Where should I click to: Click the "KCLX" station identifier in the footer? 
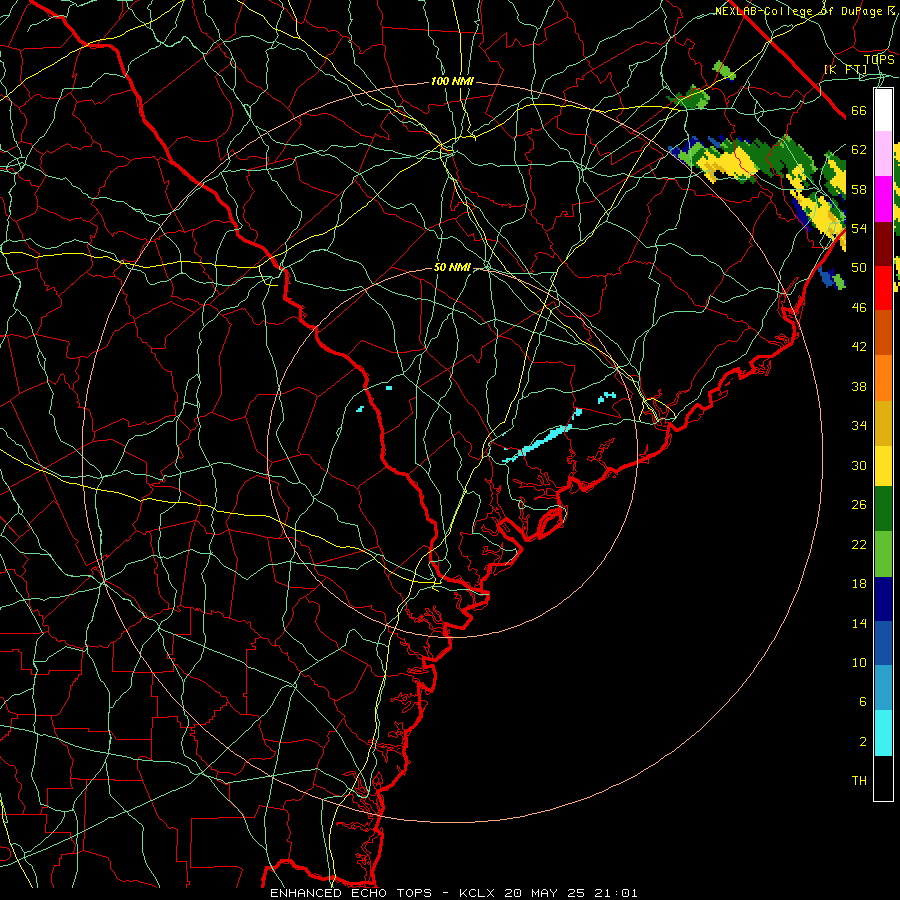[x=478, y=893]
